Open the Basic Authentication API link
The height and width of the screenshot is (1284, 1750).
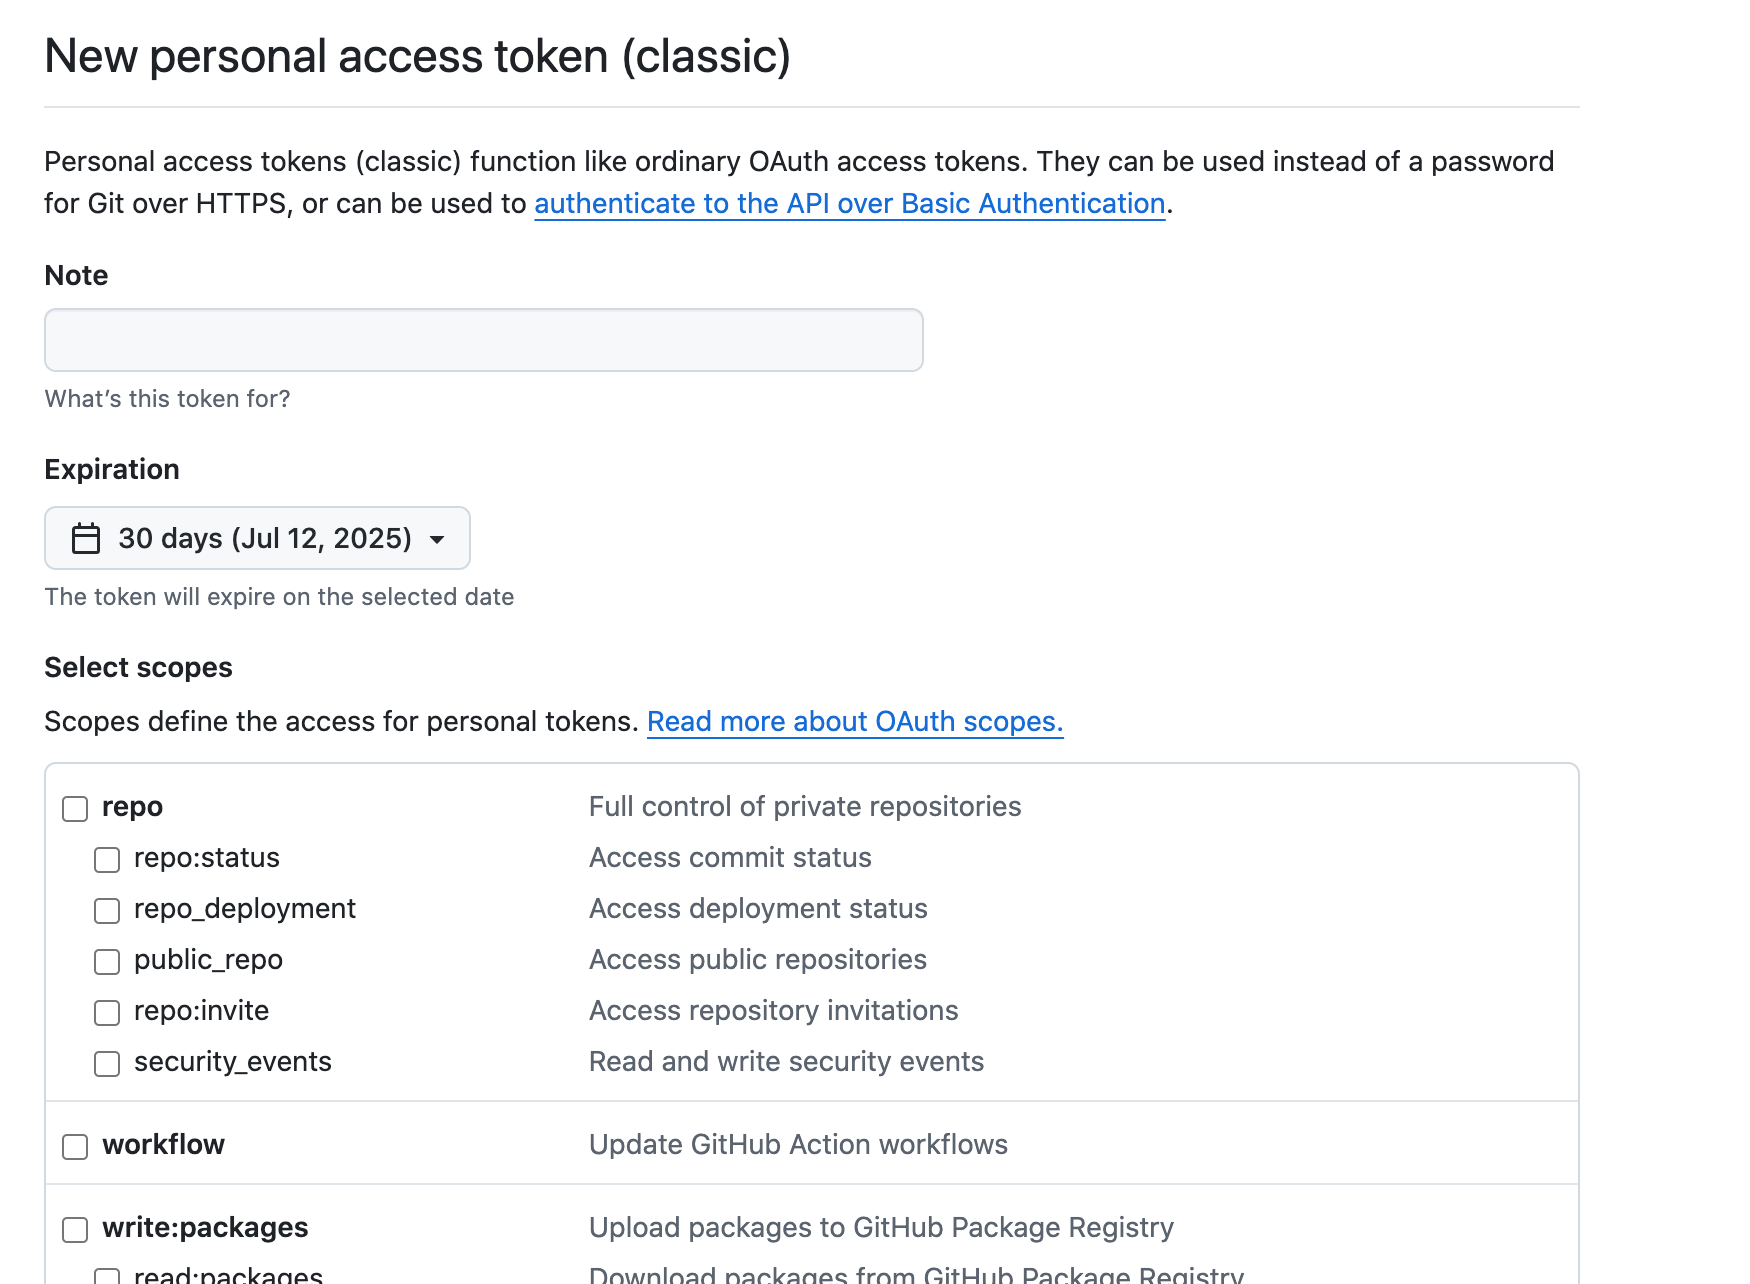(850, 203)
